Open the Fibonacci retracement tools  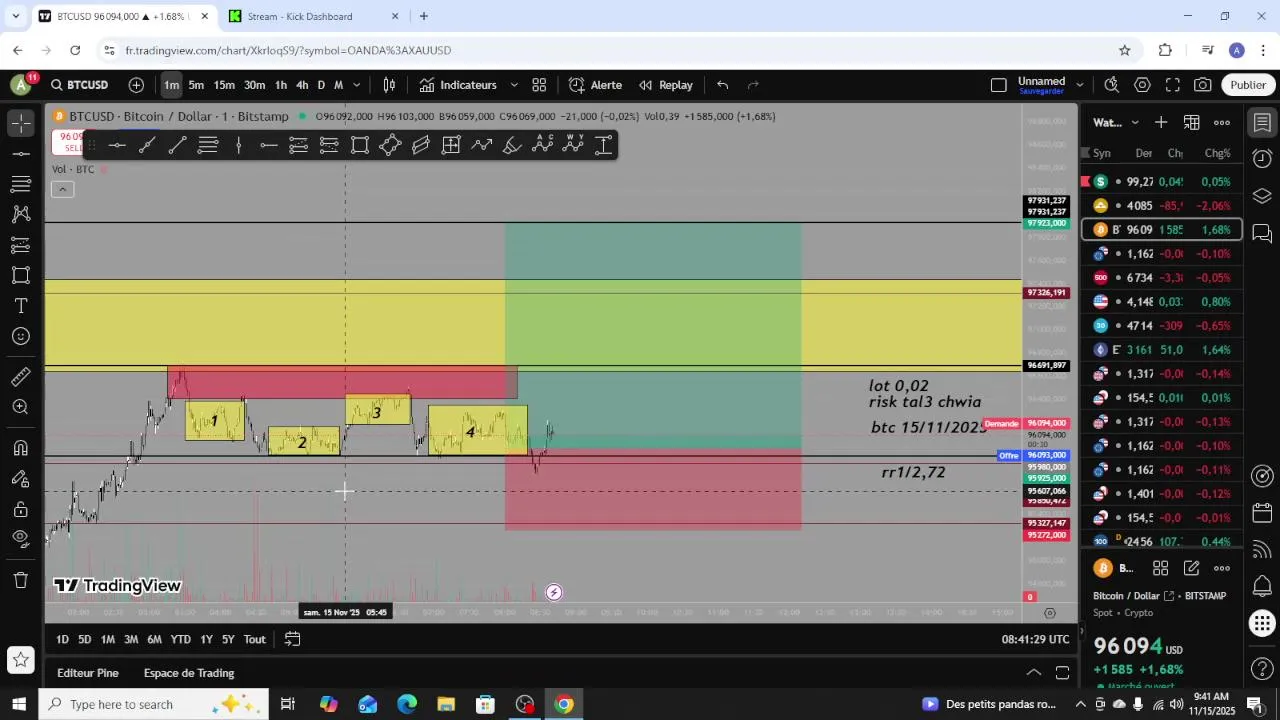click(20, 184)
